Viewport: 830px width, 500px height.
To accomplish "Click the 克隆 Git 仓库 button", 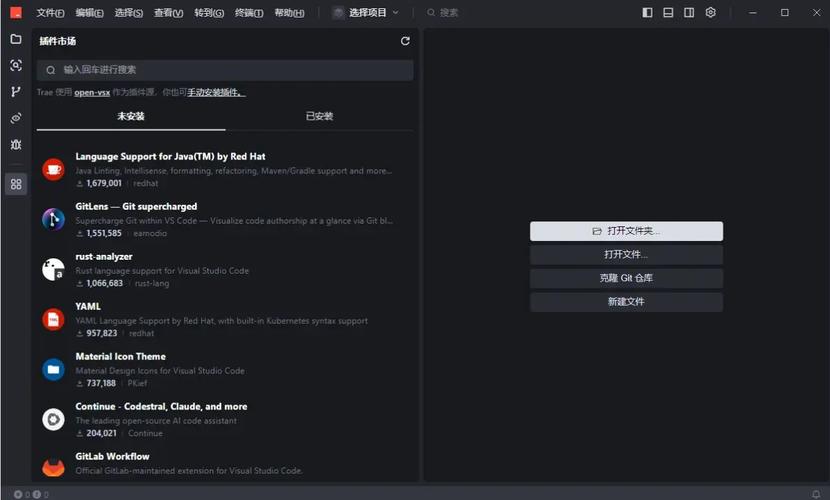I will [x=626, y=278].
